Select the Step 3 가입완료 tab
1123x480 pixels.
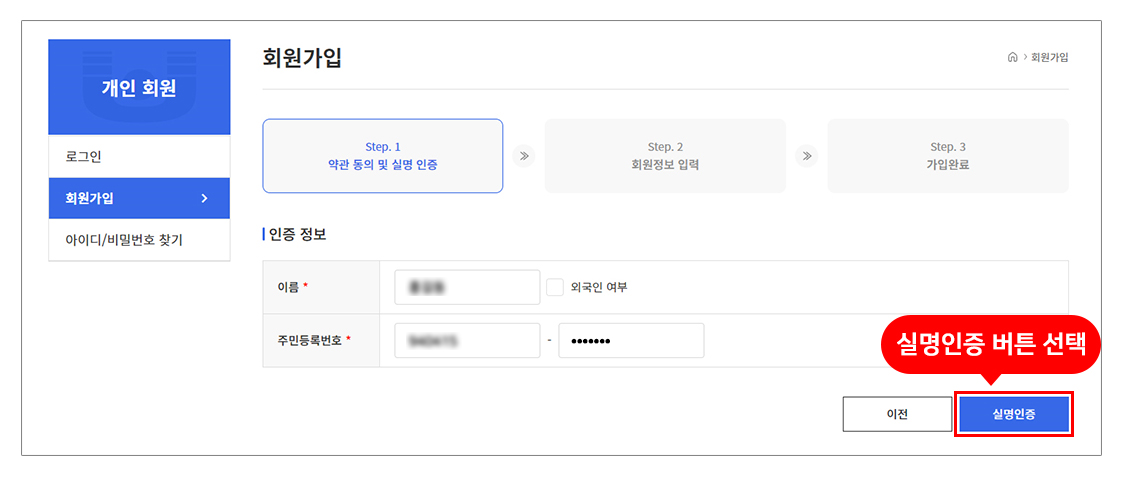coord(948,156)
